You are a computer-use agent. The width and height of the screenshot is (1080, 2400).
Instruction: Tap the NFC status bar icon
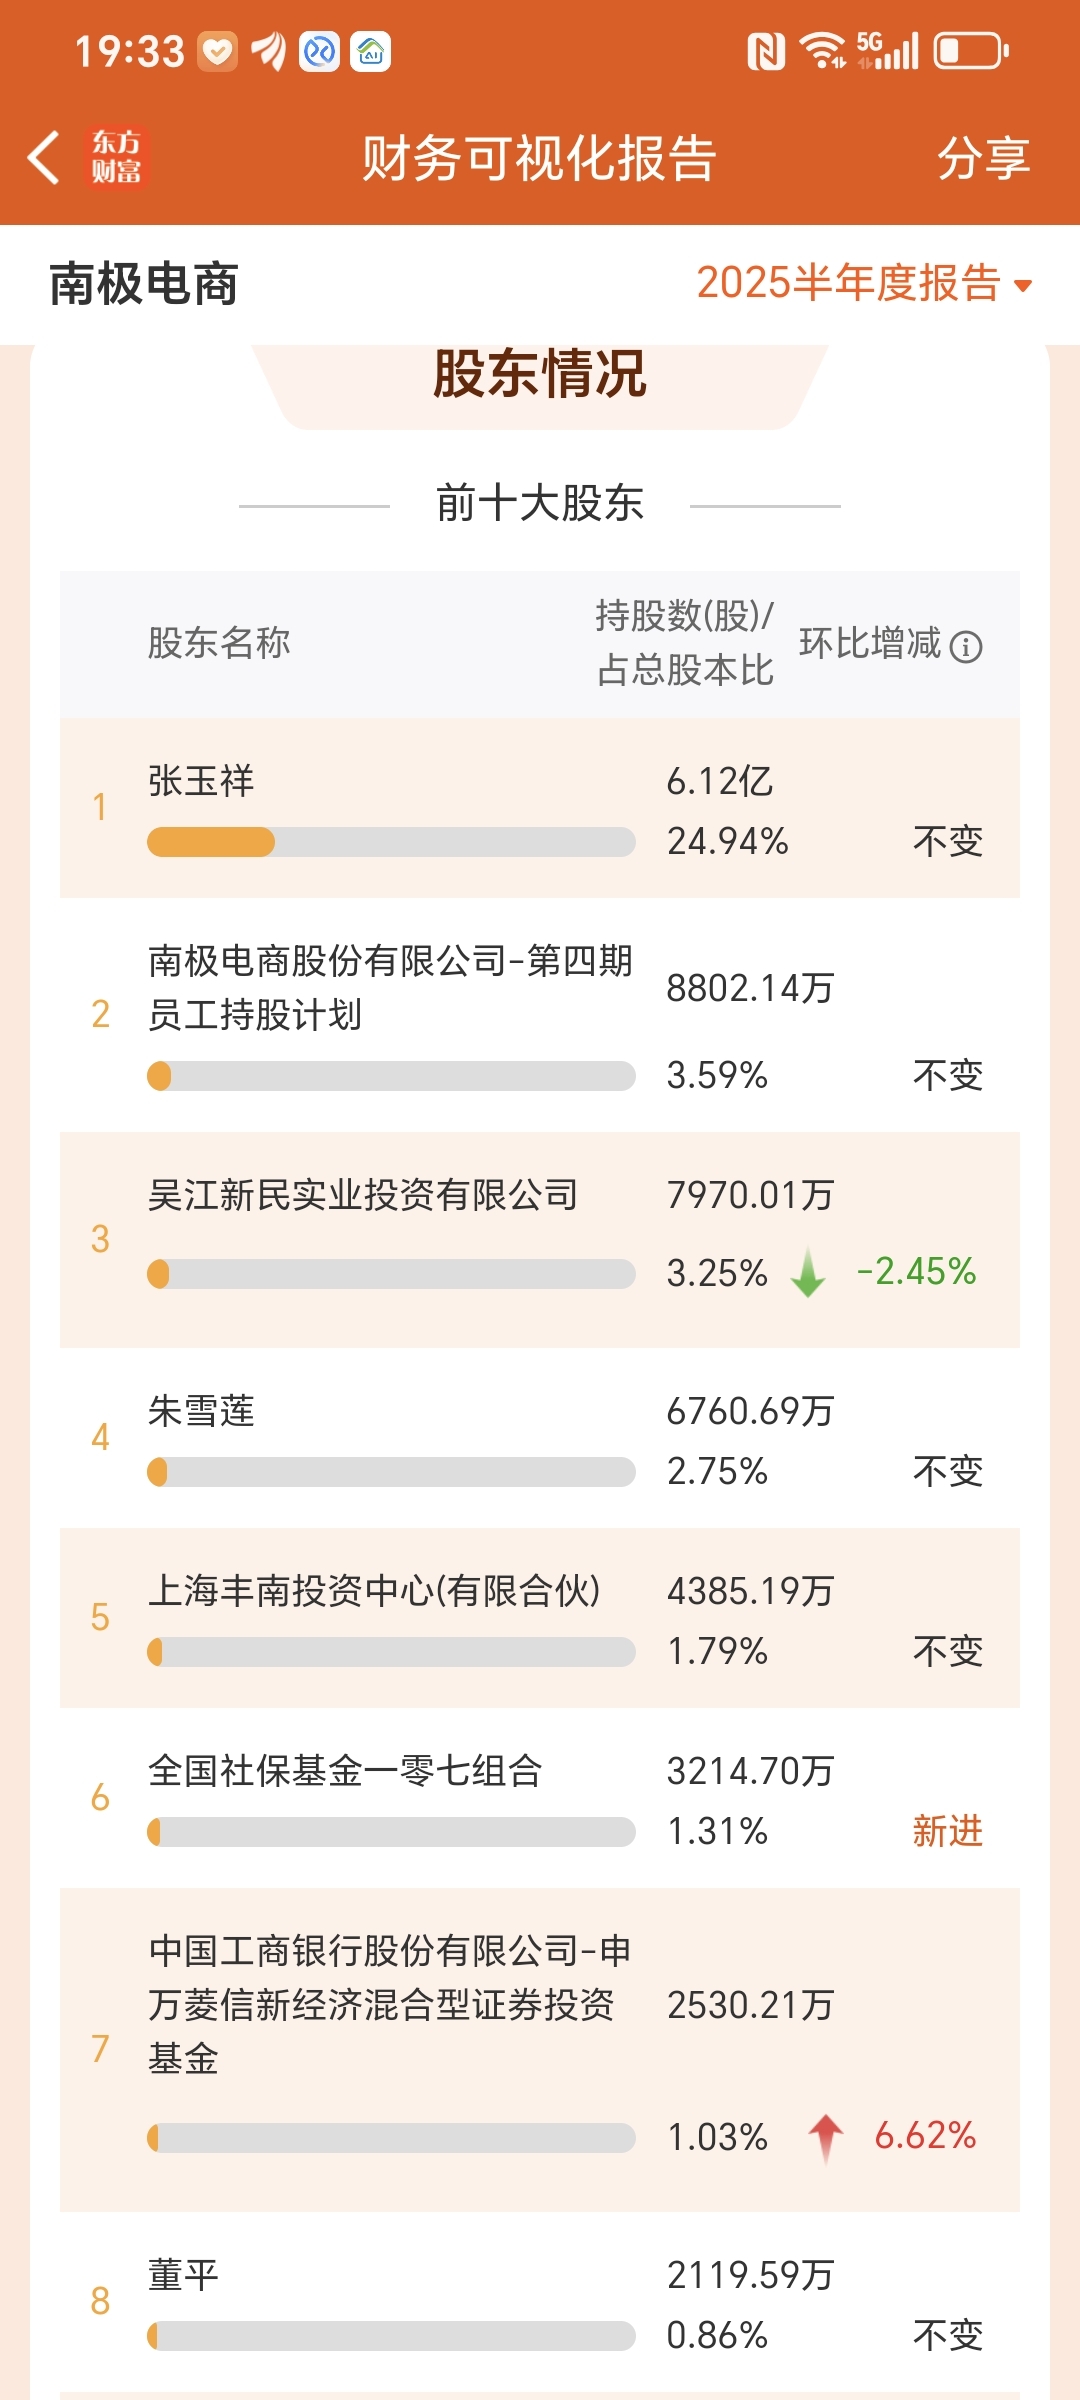(766, 51)
